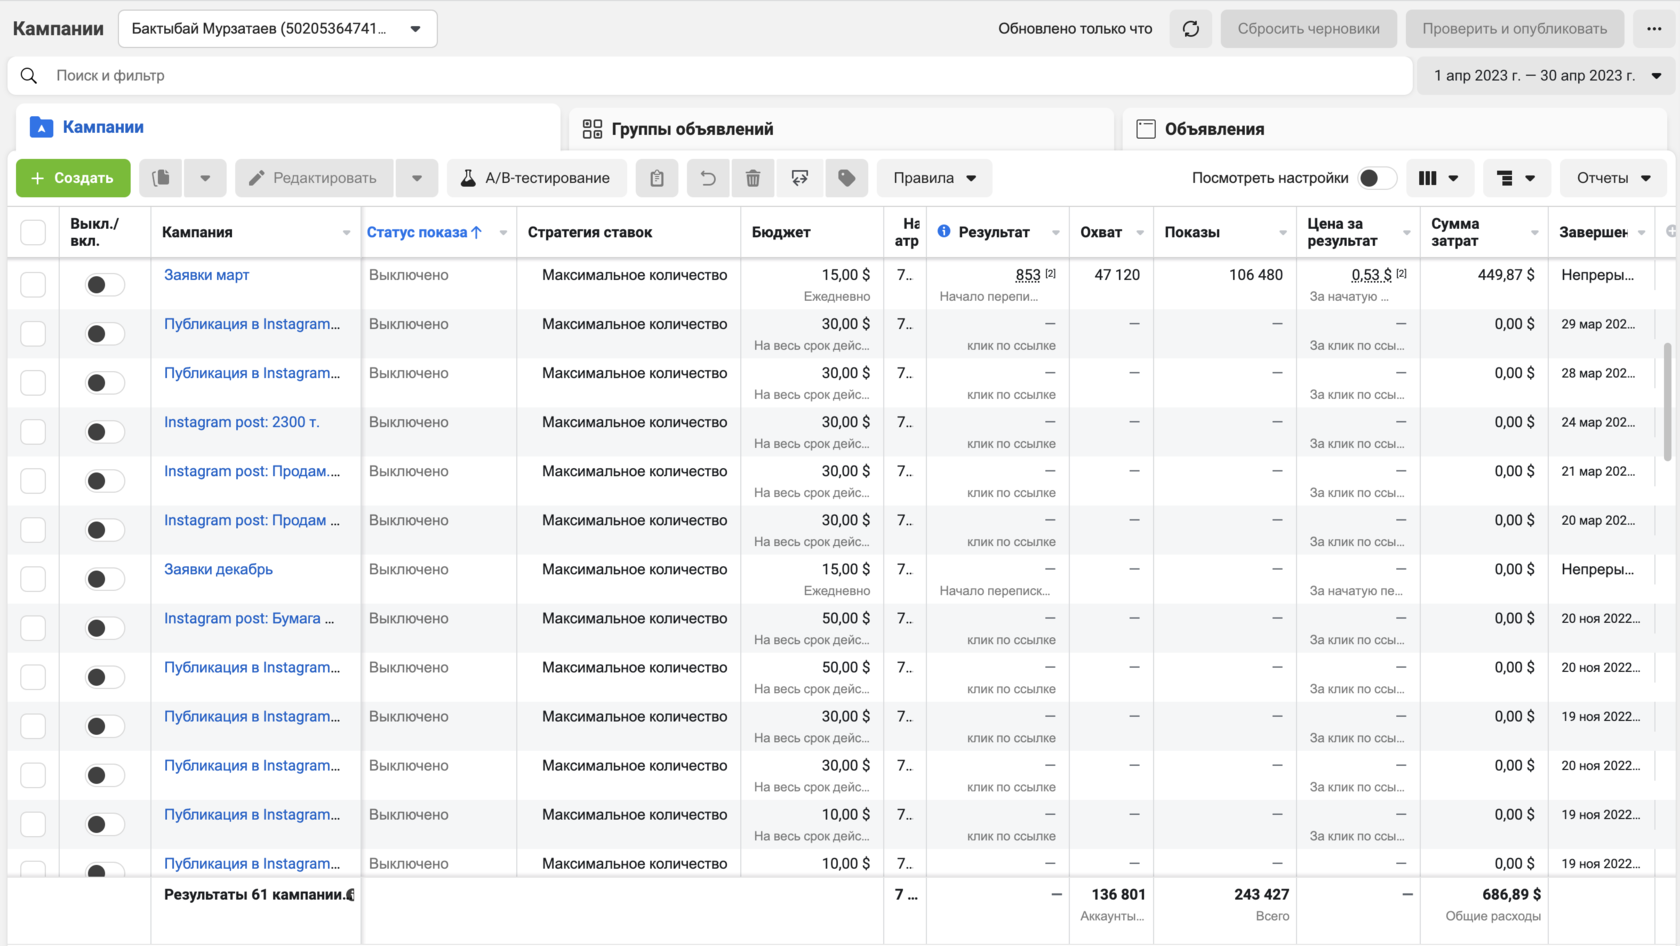
Task: Click the pencil edit icon
Action: [x=257, y=178]
